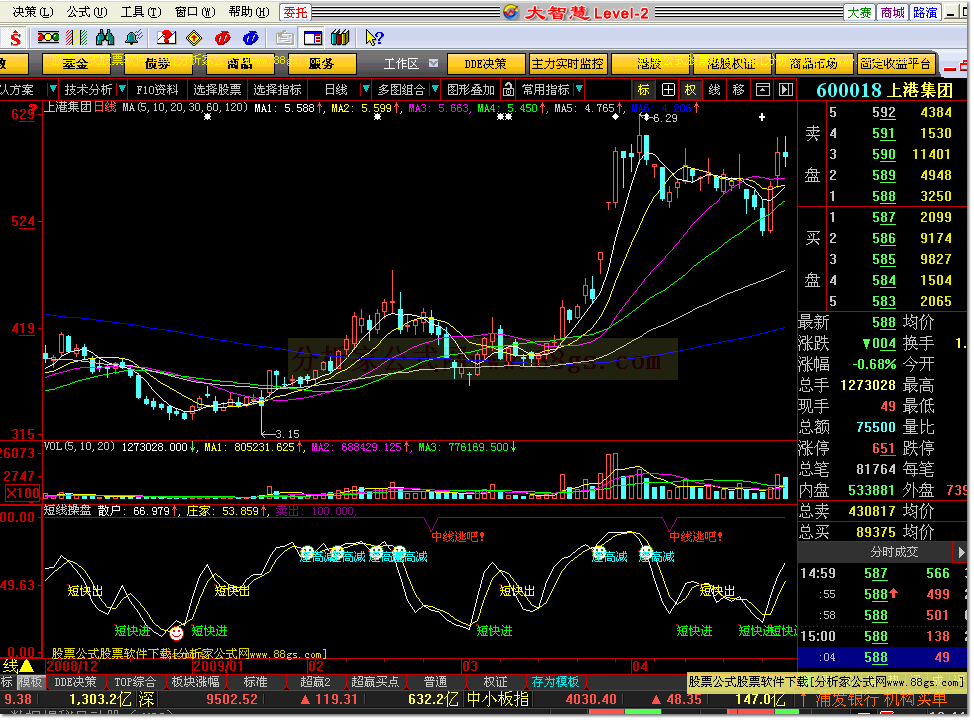Open the 帮助(H) menu
974x720 pixels.
point(249,12)
